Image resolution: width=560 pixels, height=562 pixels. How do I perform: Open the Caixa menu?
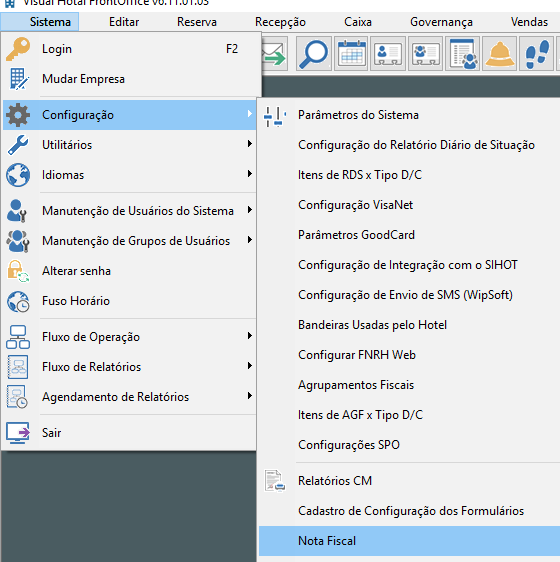click(x=358, y=22)
